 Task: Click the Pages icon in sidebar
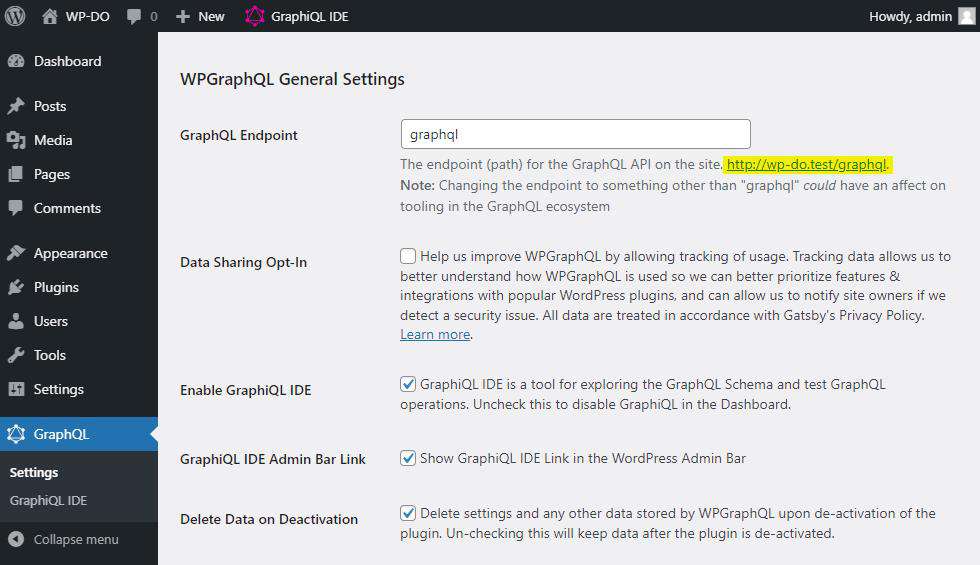point(16,174)
